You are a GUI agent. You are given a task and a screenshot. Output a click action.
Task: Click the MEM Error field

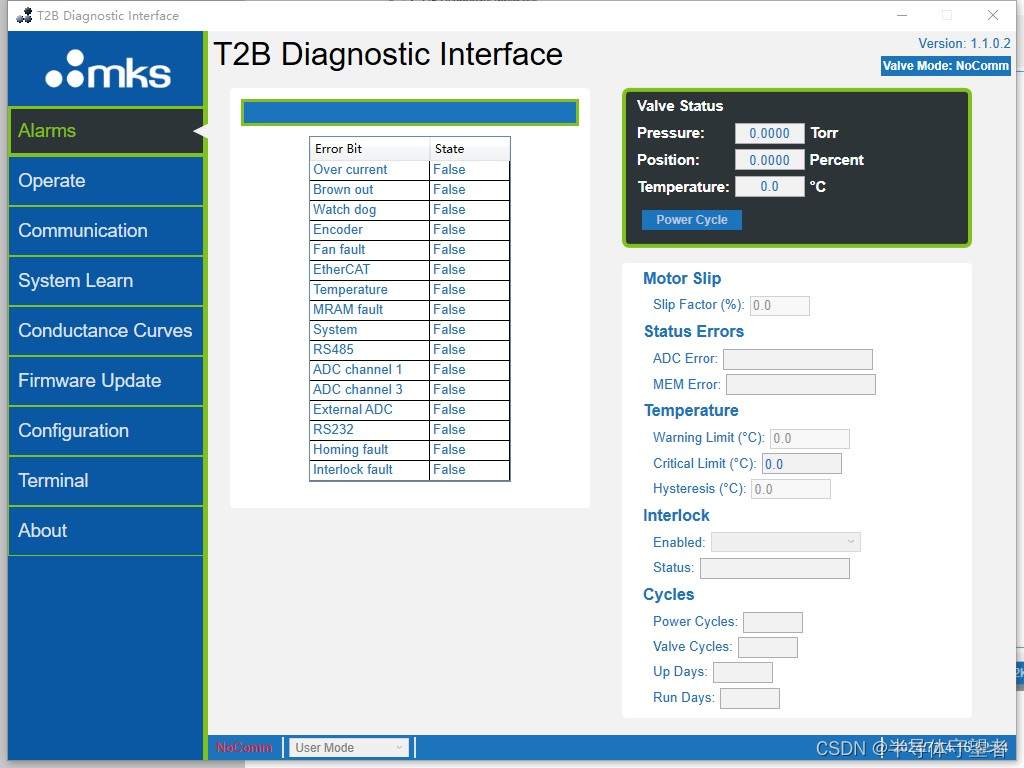[801, 385]
